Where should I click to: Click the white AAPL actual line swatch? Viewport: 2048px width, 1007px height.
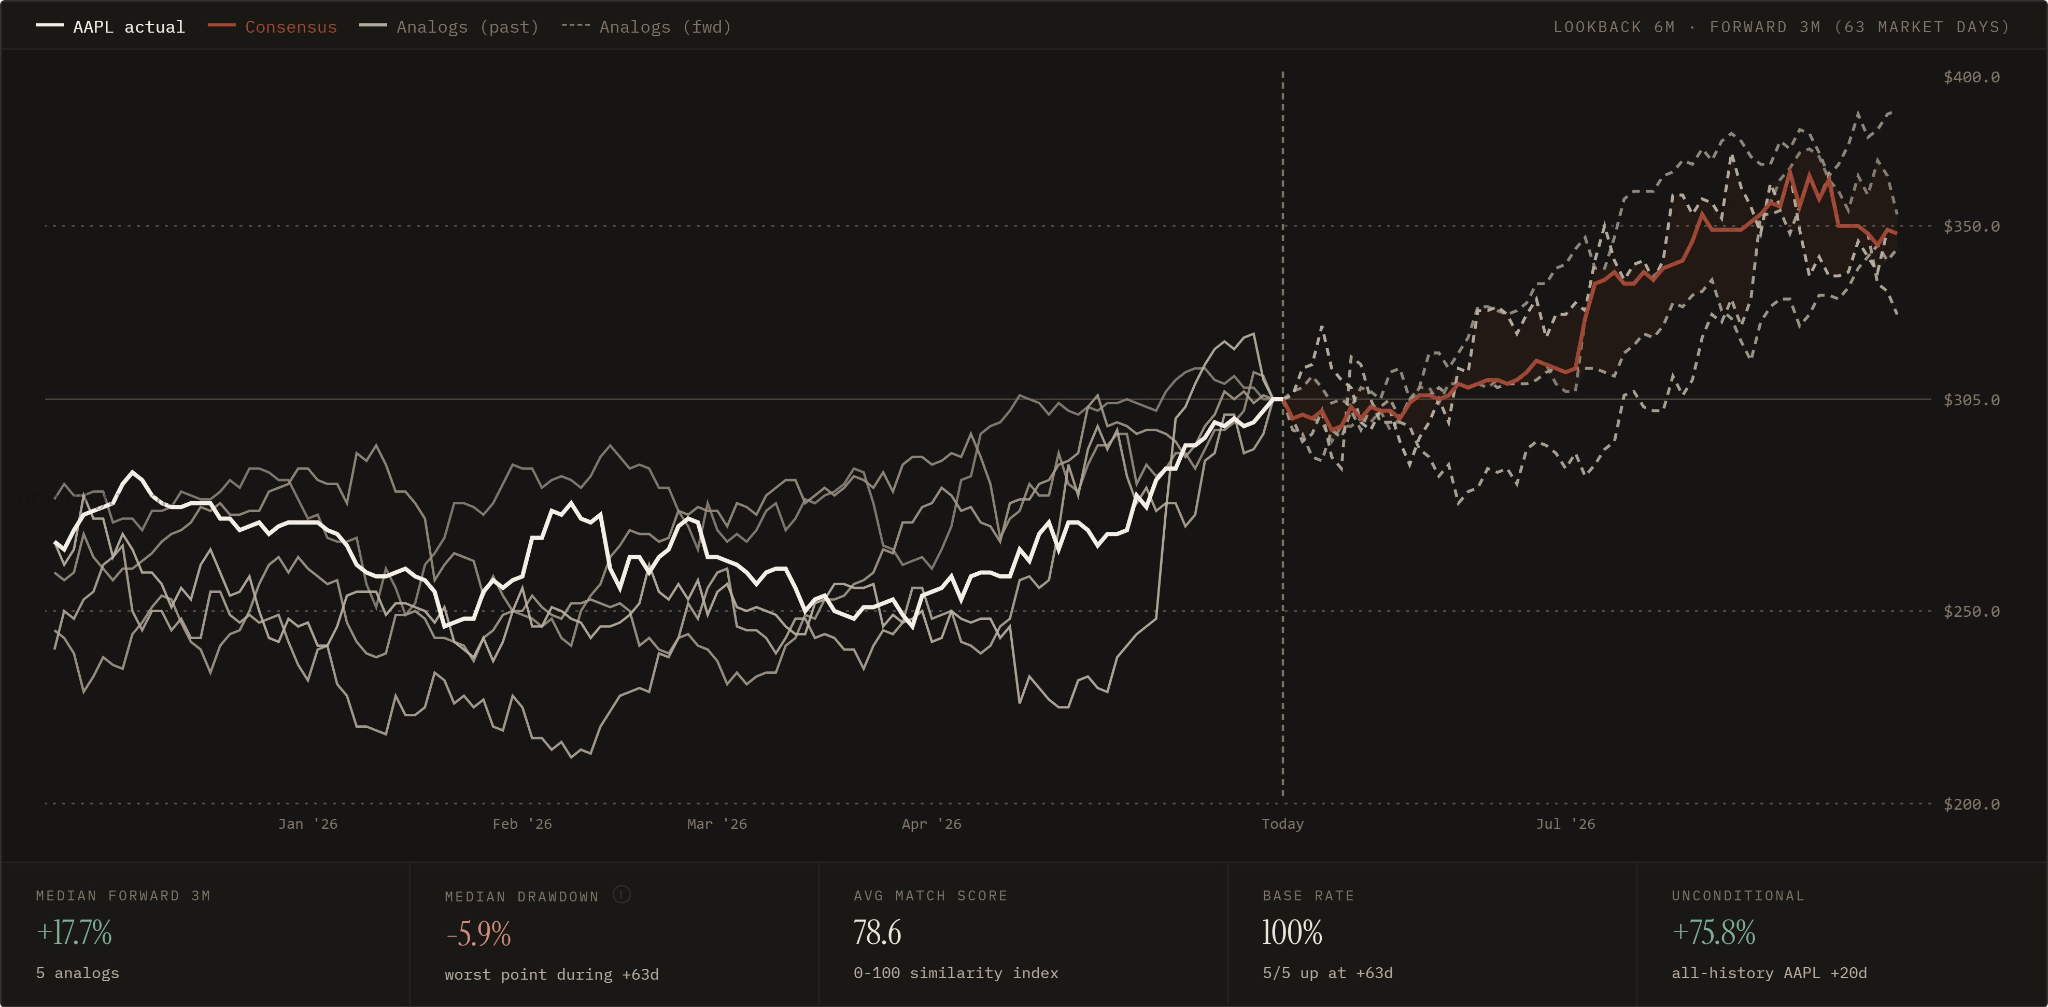click(x=50, y=26)
